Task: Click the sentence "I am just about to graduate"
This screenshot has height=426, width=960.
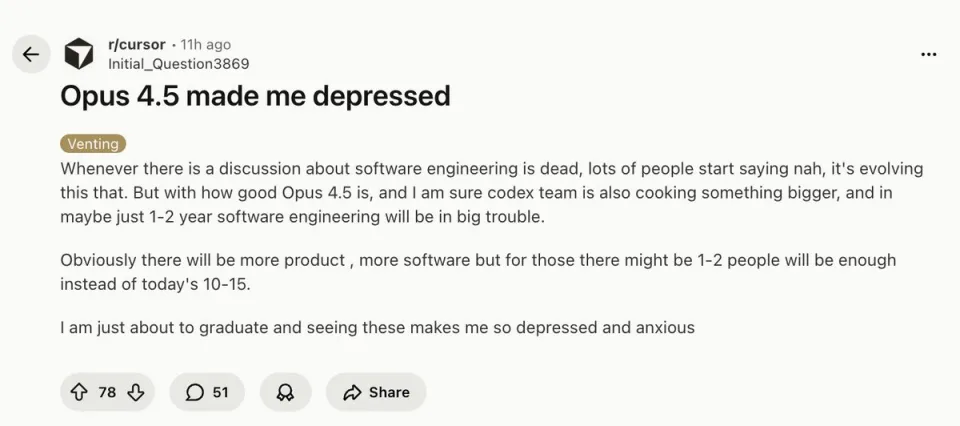Action: point(377,327)
